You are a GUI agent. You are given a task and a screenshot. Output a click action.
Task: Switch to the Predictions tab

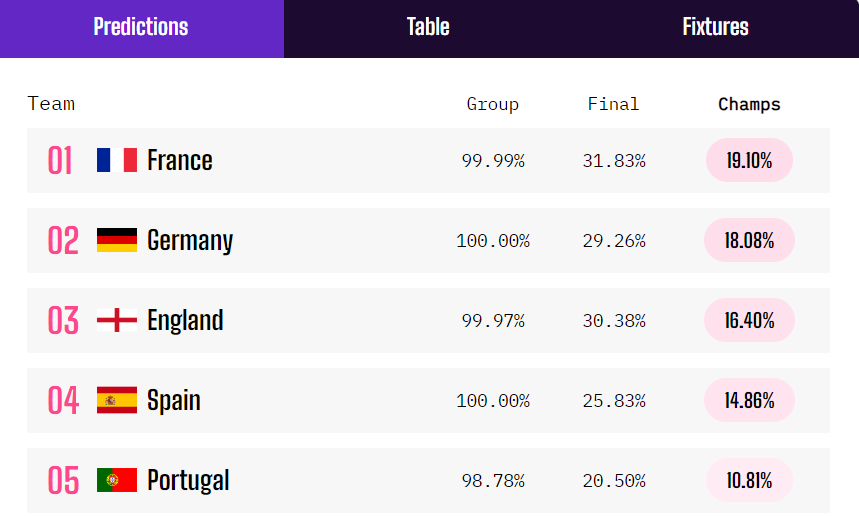click(141, 27)
